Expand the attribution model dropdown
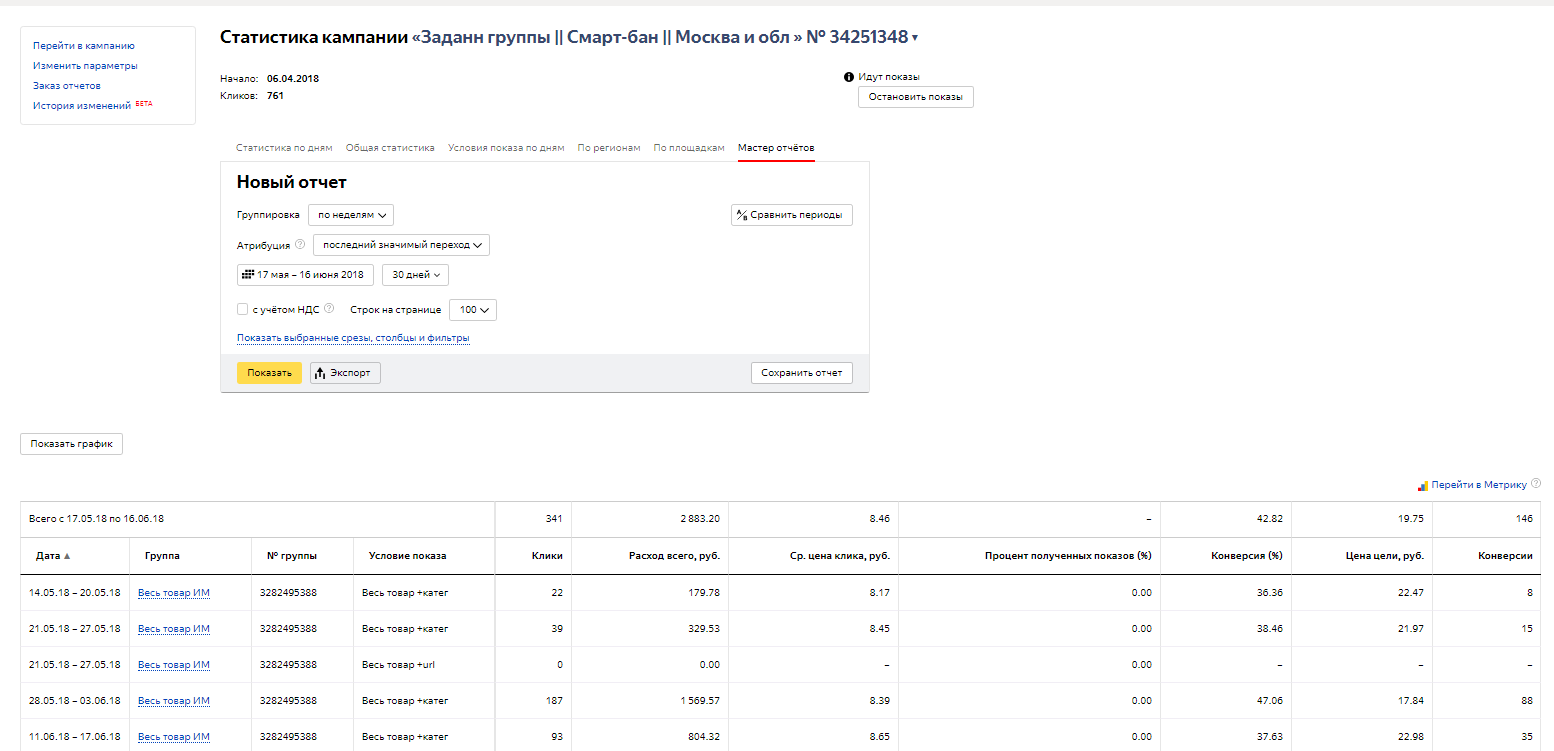This screenshot has height=751, width=1554. coord(401,245)
